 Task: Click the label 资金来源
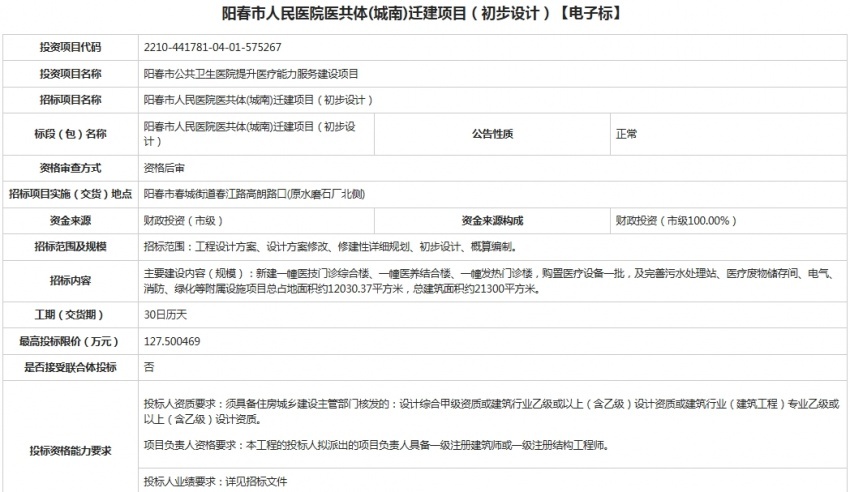(x=70, y=221)
